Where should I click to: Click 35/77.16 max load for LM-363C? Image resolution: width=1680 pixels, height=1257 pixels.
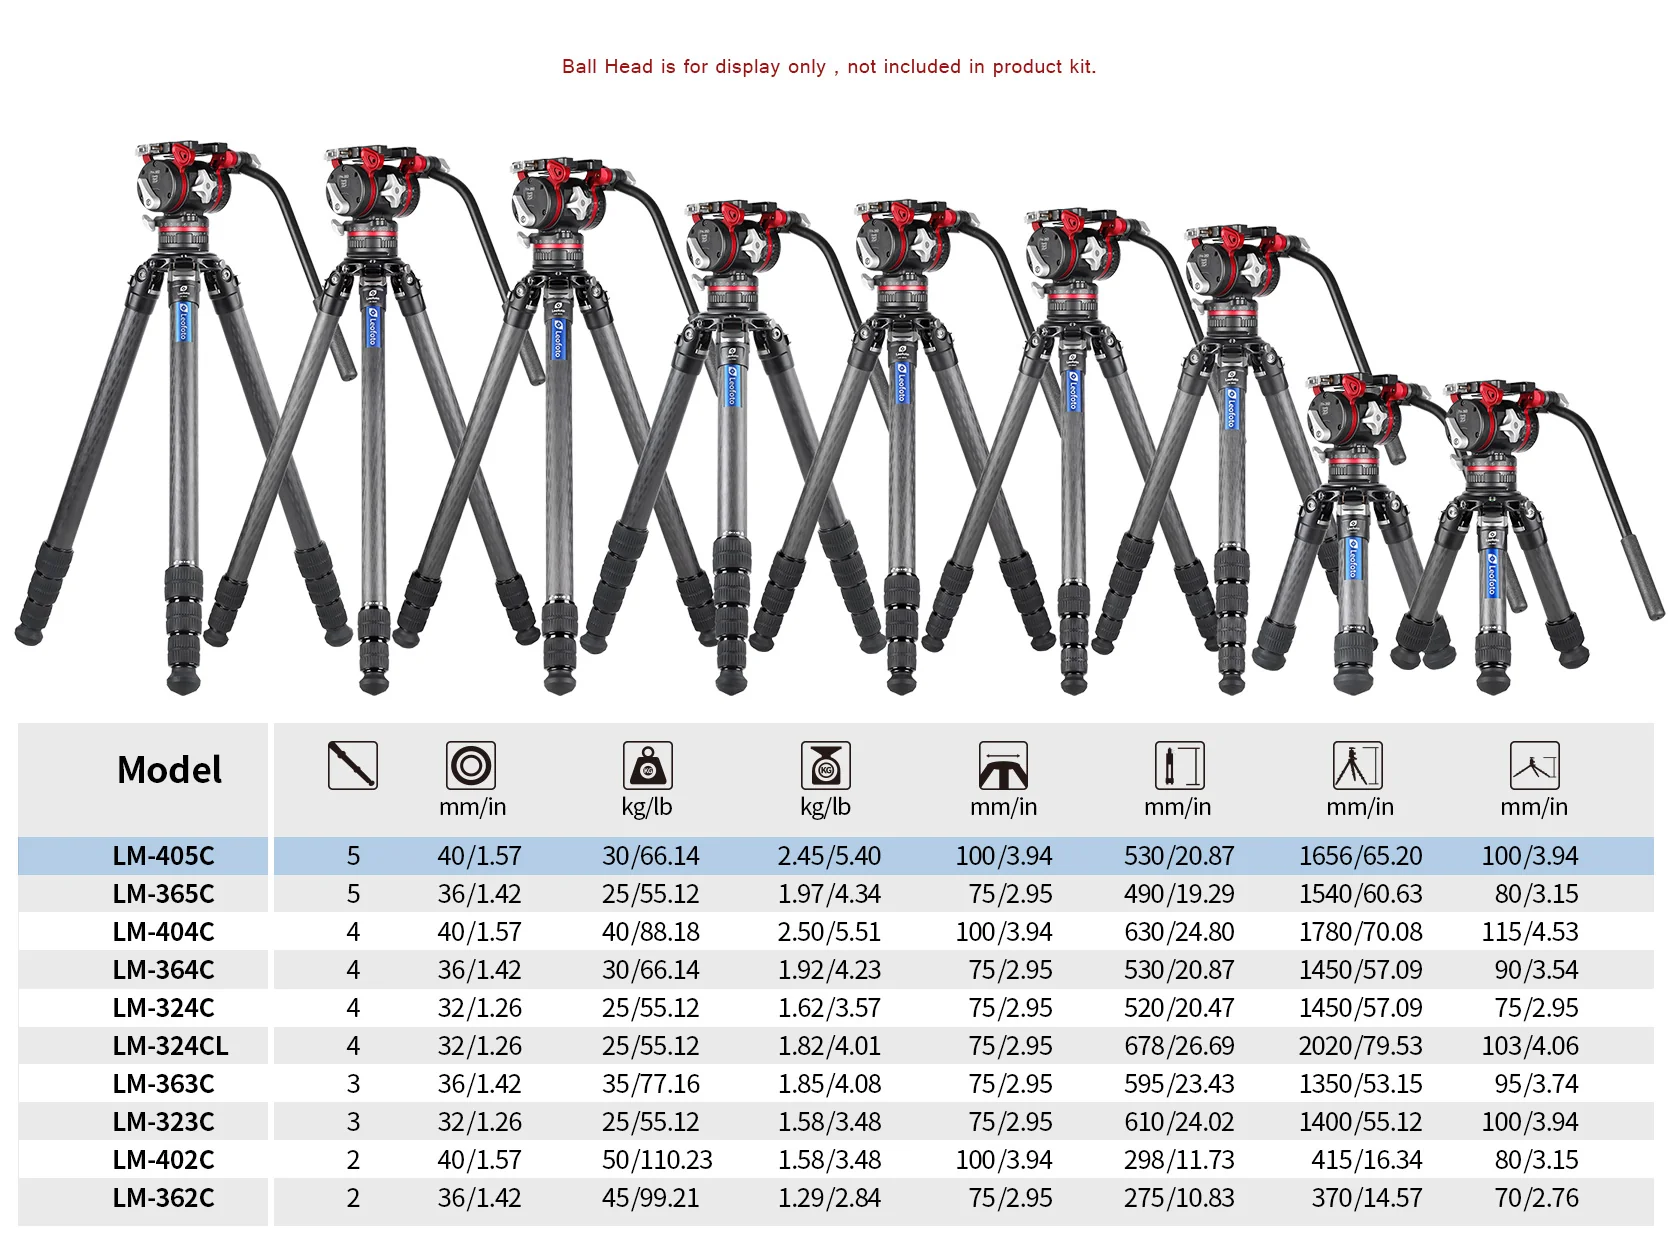point(651,1084)
